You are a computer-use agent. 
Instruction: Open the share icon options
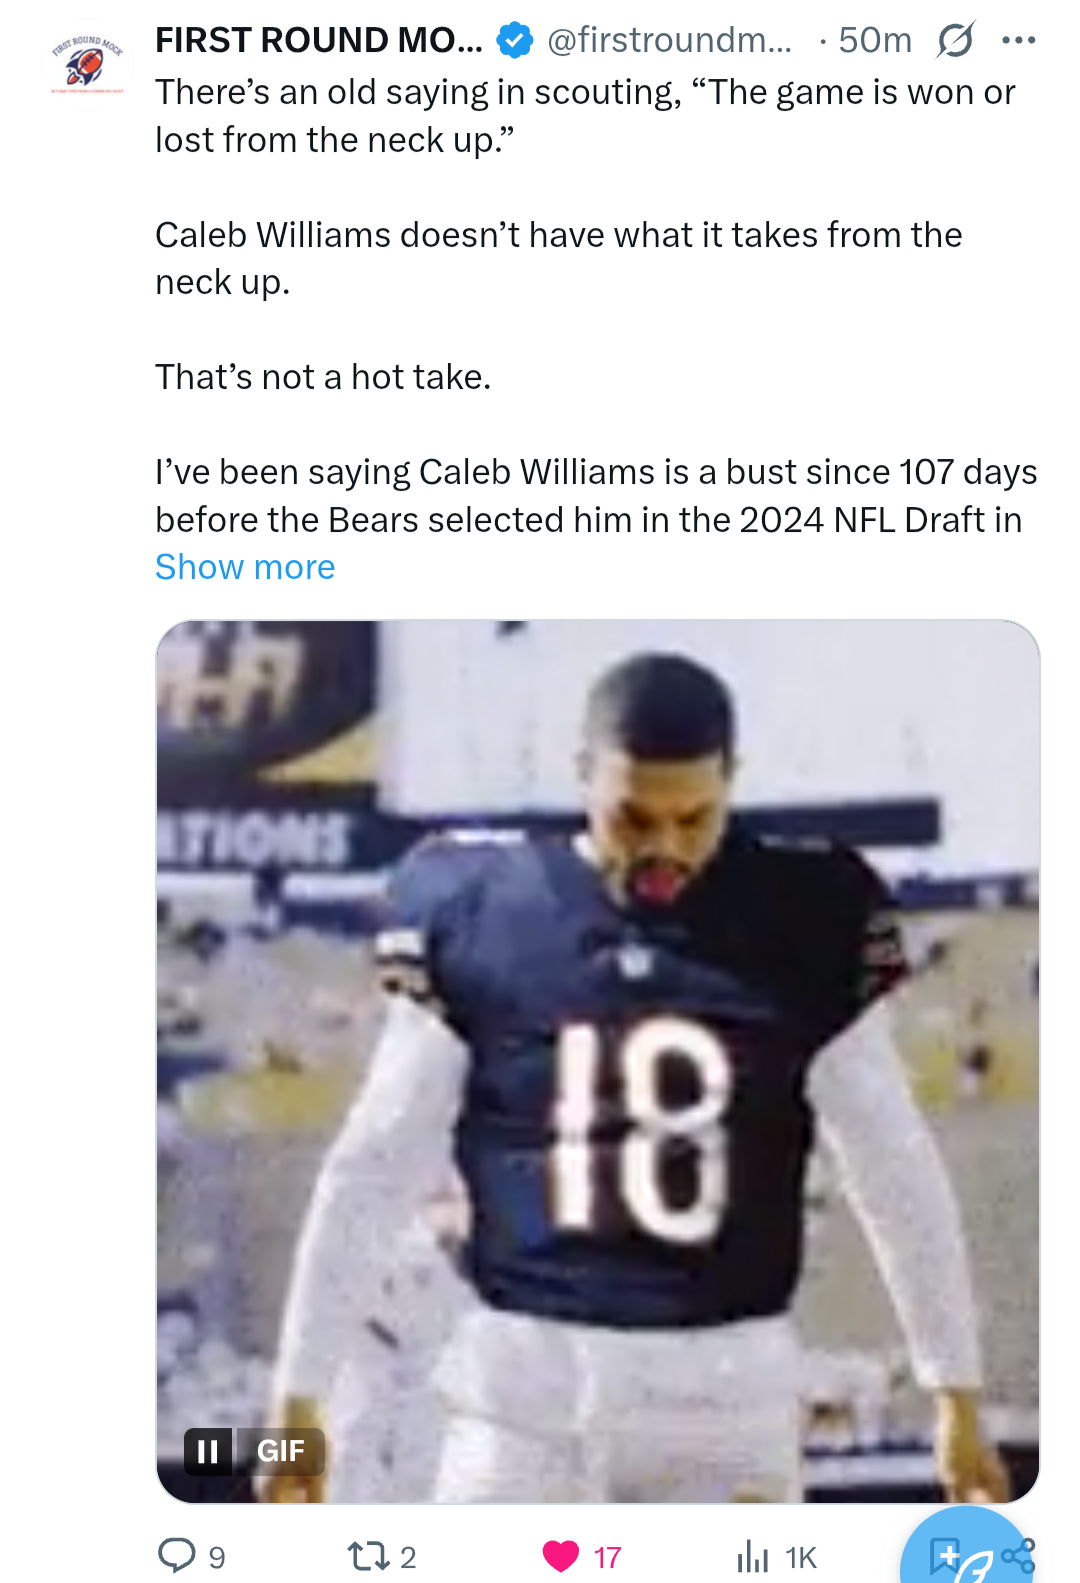(1018, 1556)
